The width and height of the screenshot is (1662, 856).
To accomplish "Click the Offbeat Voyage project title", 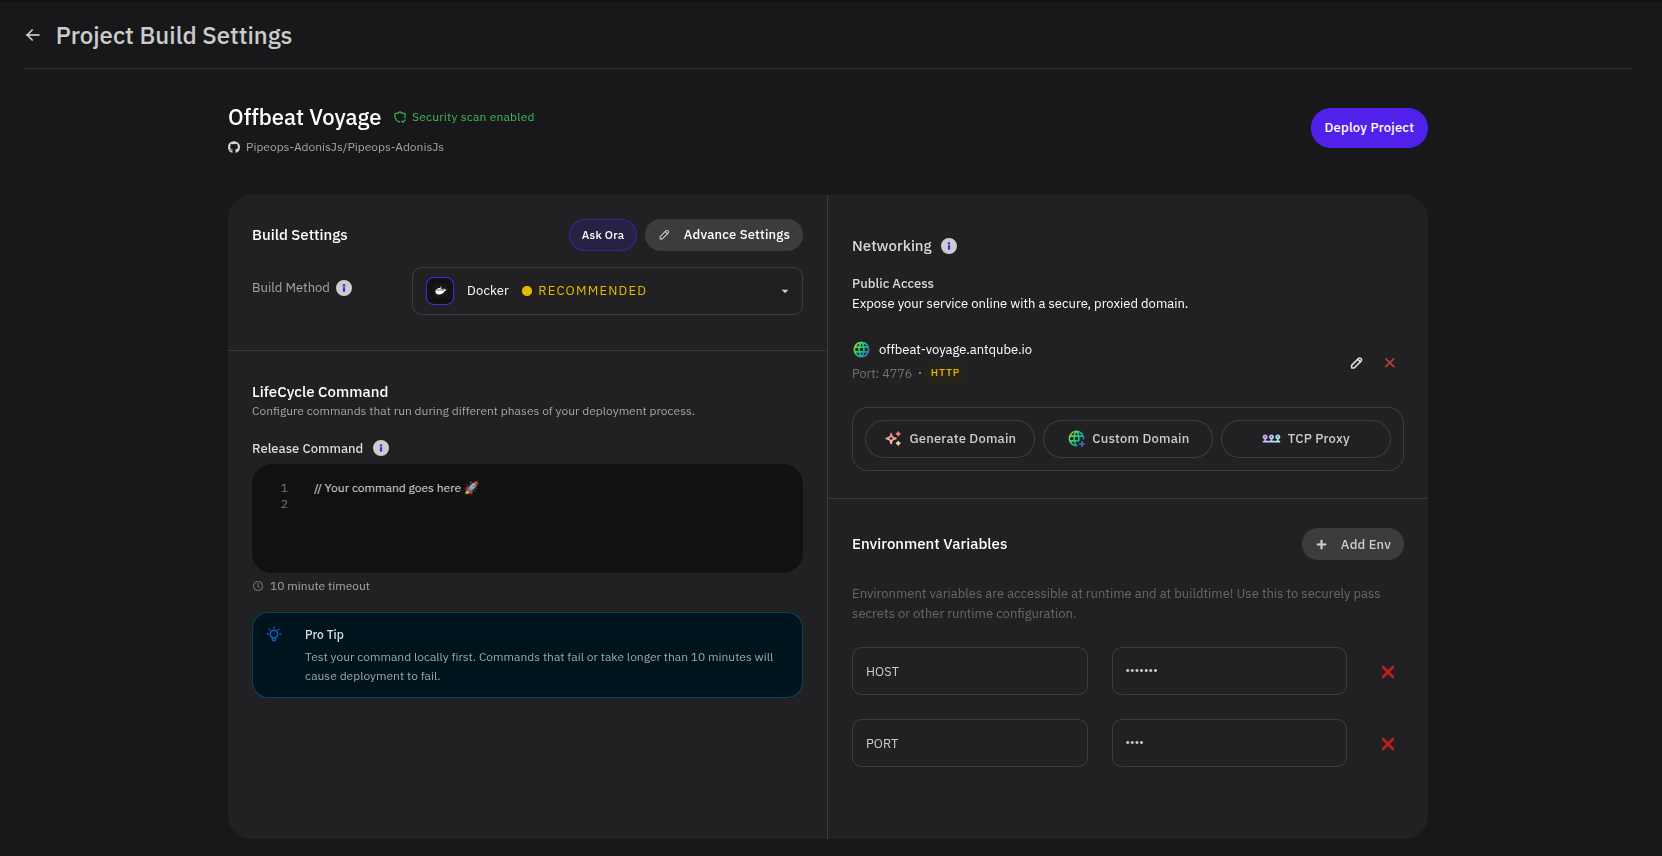I will tap(304, 118).
